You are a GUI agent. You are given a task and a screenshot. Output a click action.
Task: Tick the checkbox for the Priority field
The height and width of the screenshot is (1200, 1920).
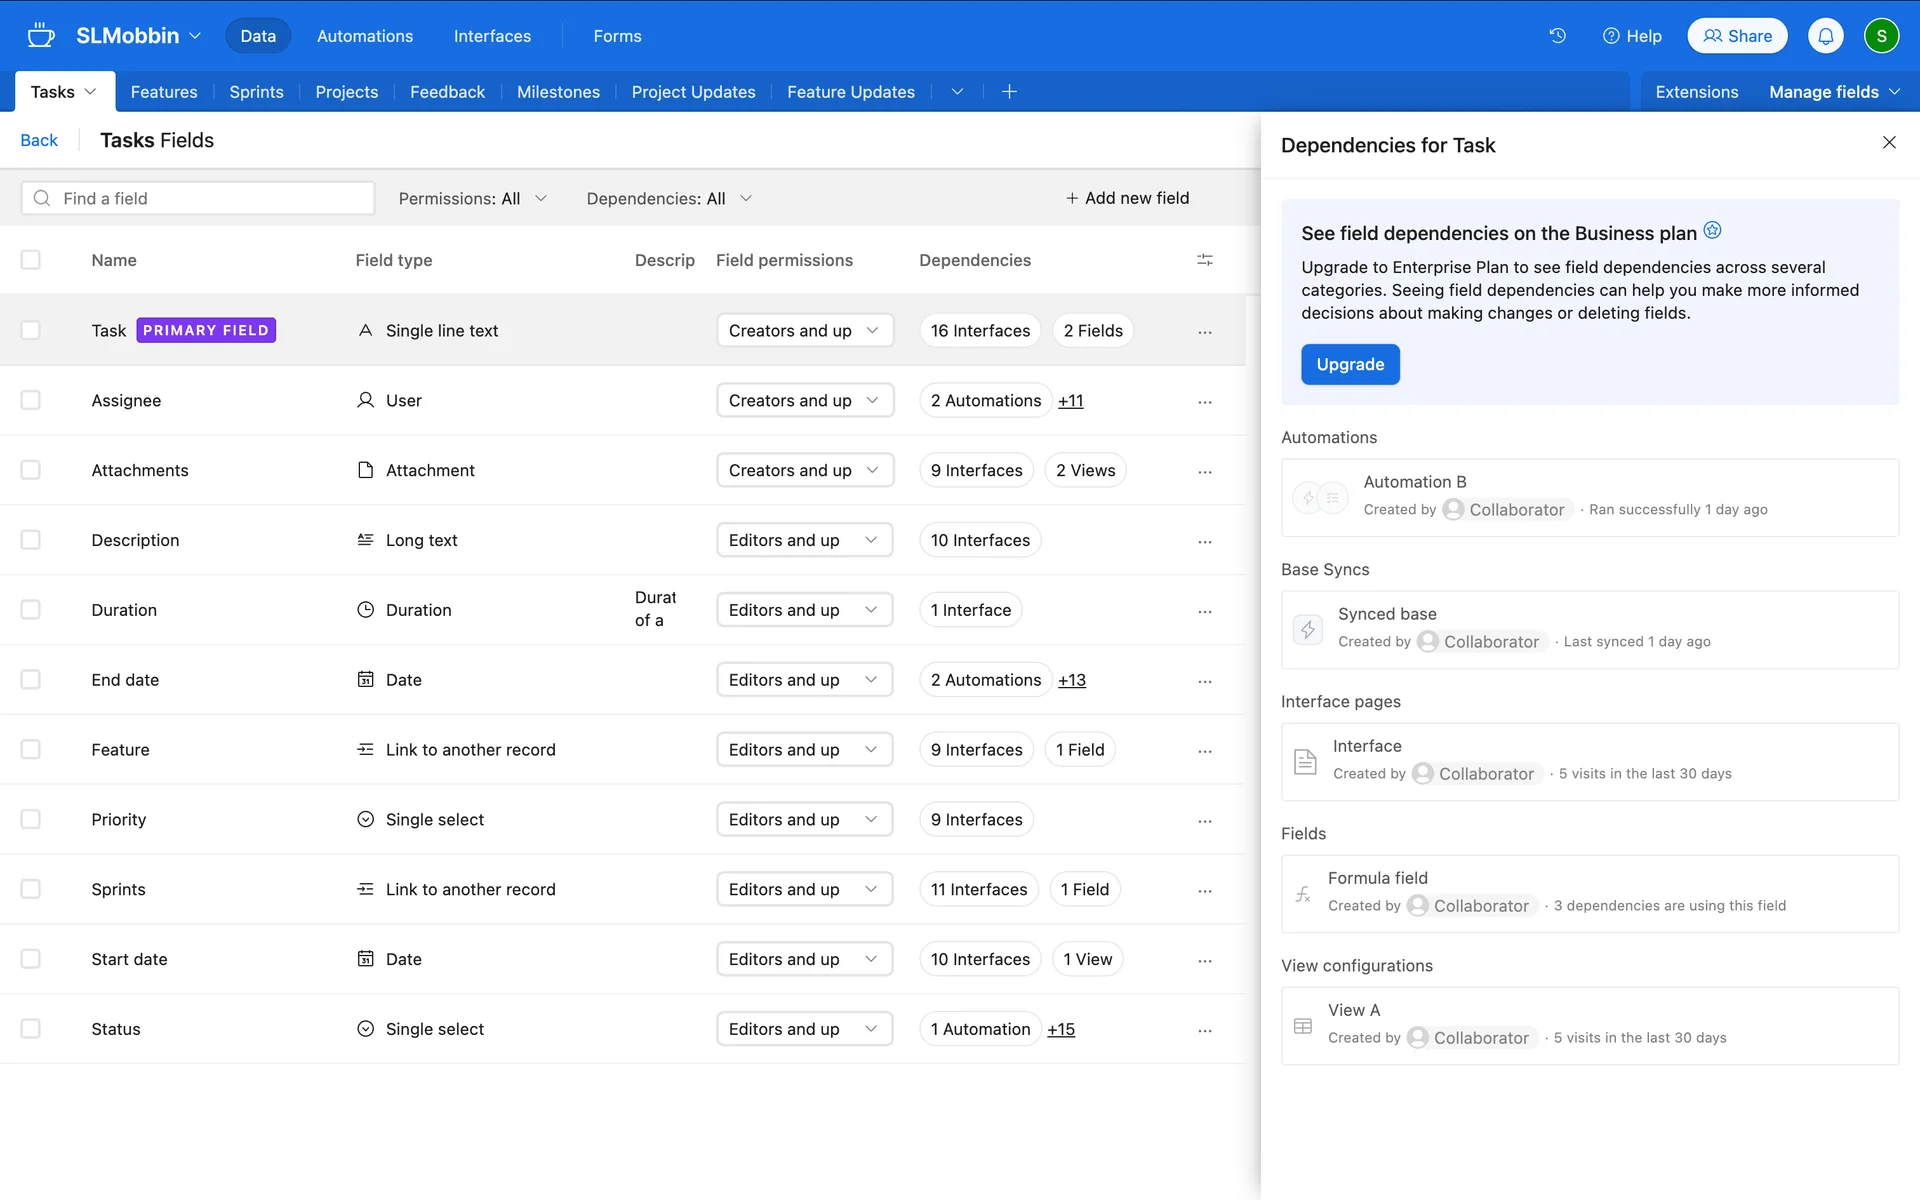click(31, 819)
